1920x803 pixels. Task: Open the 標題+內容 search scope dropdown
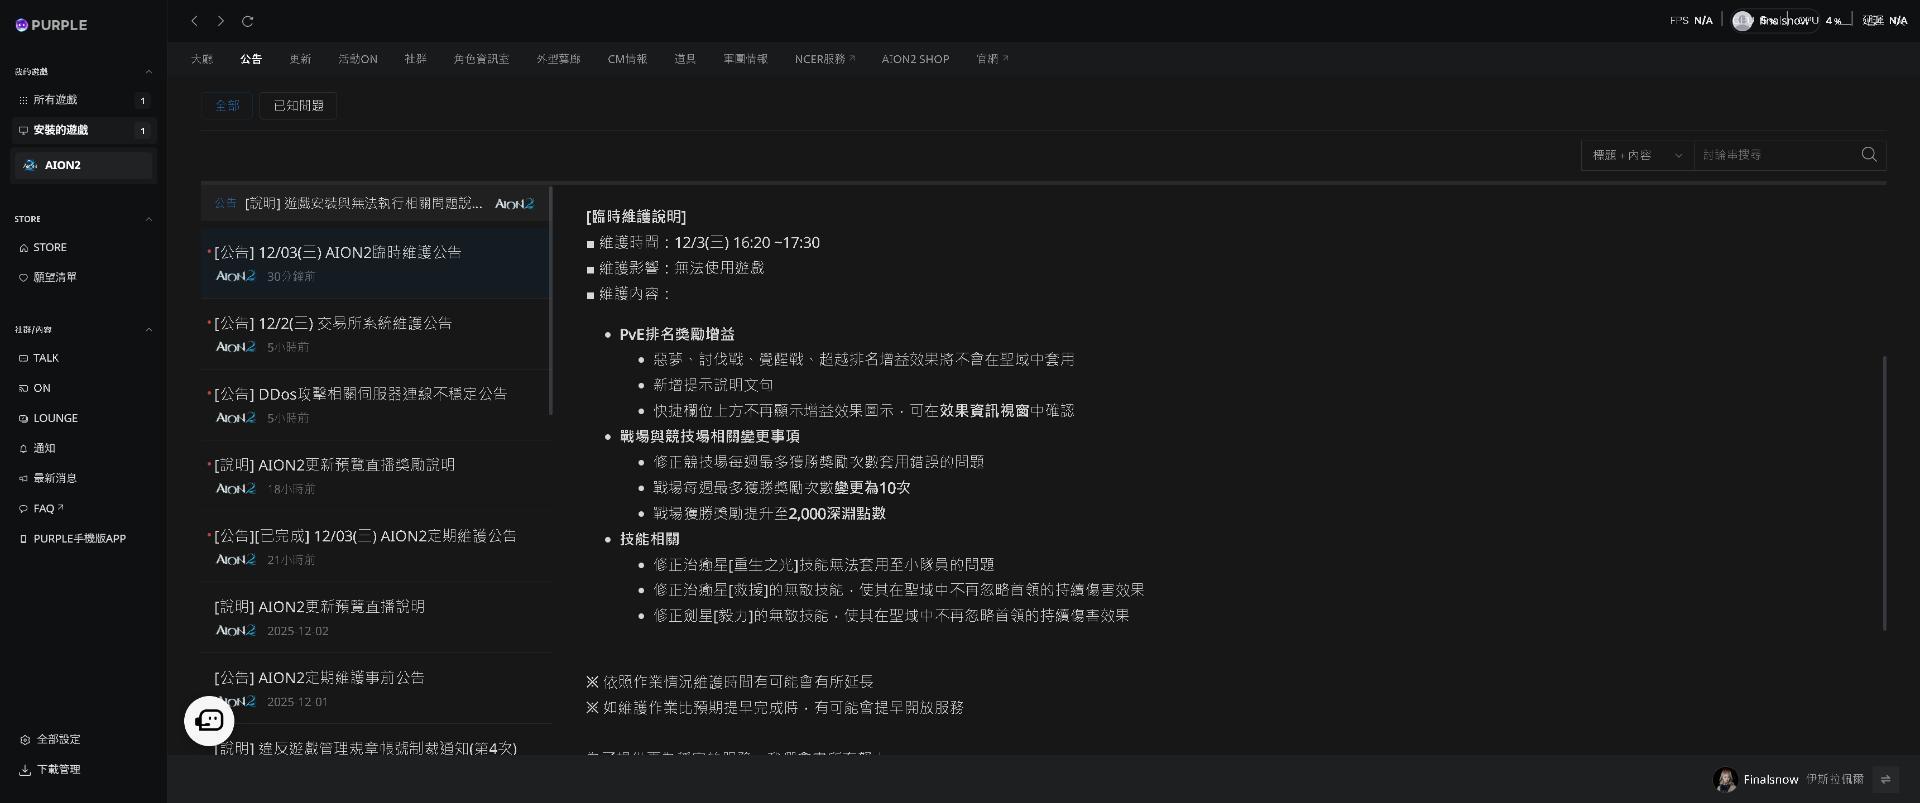tap(1637, 155)
